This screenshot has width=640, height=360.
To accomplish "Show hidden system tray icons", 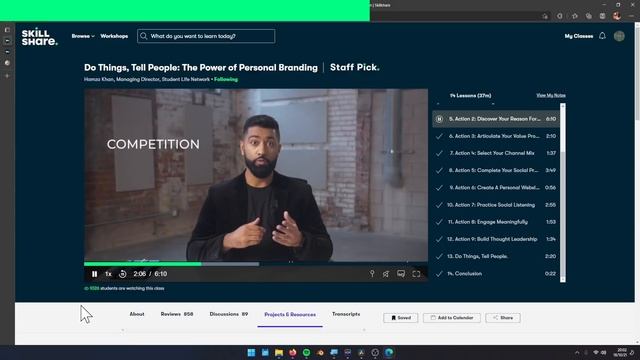I will [577, 352].
